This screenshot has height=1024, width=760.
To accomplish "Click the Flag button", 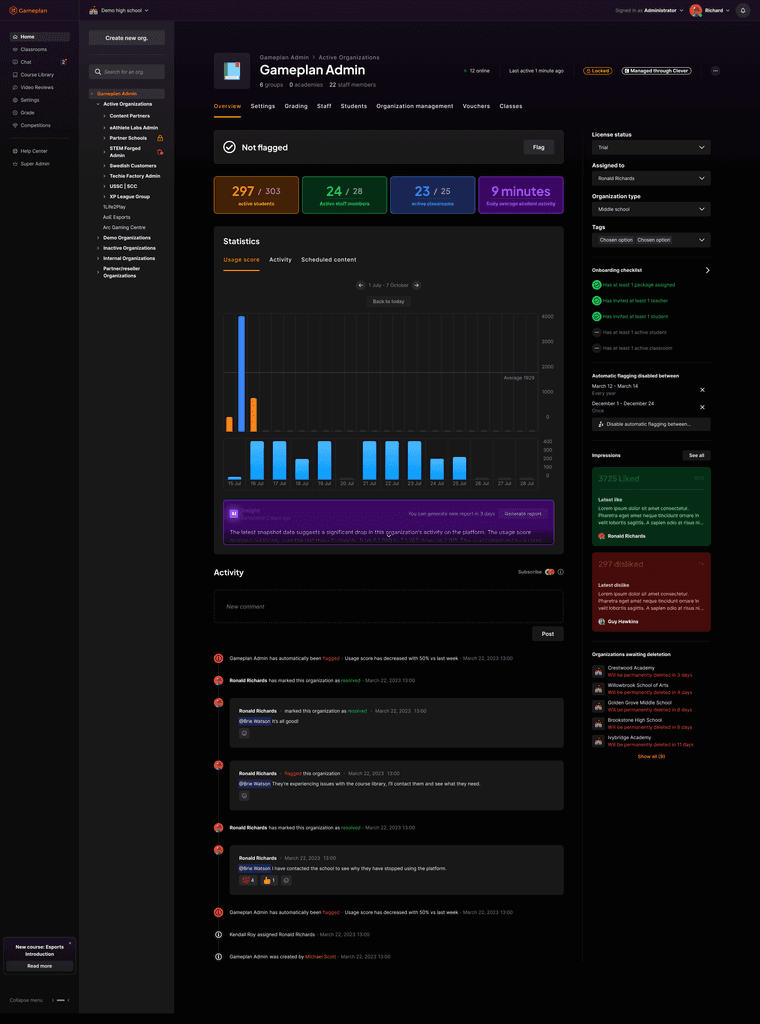I will 539,147.
